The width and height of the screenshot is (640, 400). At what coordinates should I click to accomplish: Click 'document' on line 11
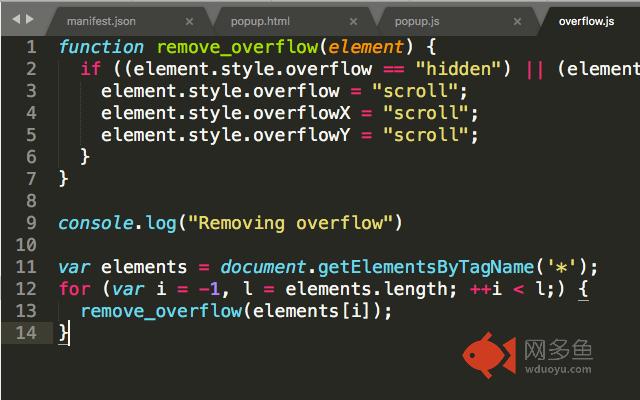point(263,267)
